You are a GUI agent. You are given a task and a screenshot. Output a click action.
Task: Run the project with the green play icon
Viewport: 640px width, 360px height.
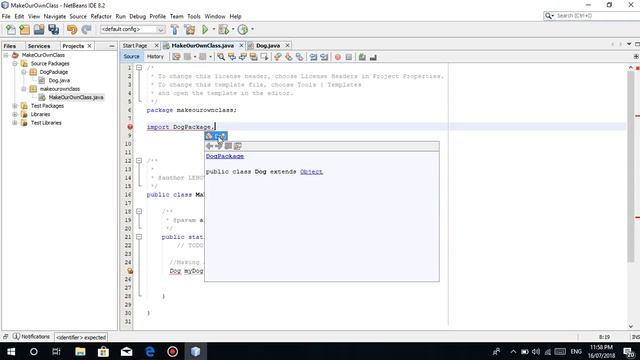click(205, 29)
